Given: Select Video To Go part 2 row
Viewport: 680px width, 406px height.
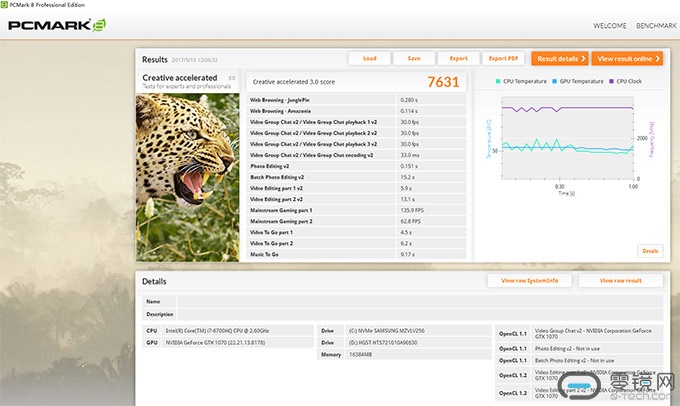Looking at the screenshot, I should click(x=356, y=243).
